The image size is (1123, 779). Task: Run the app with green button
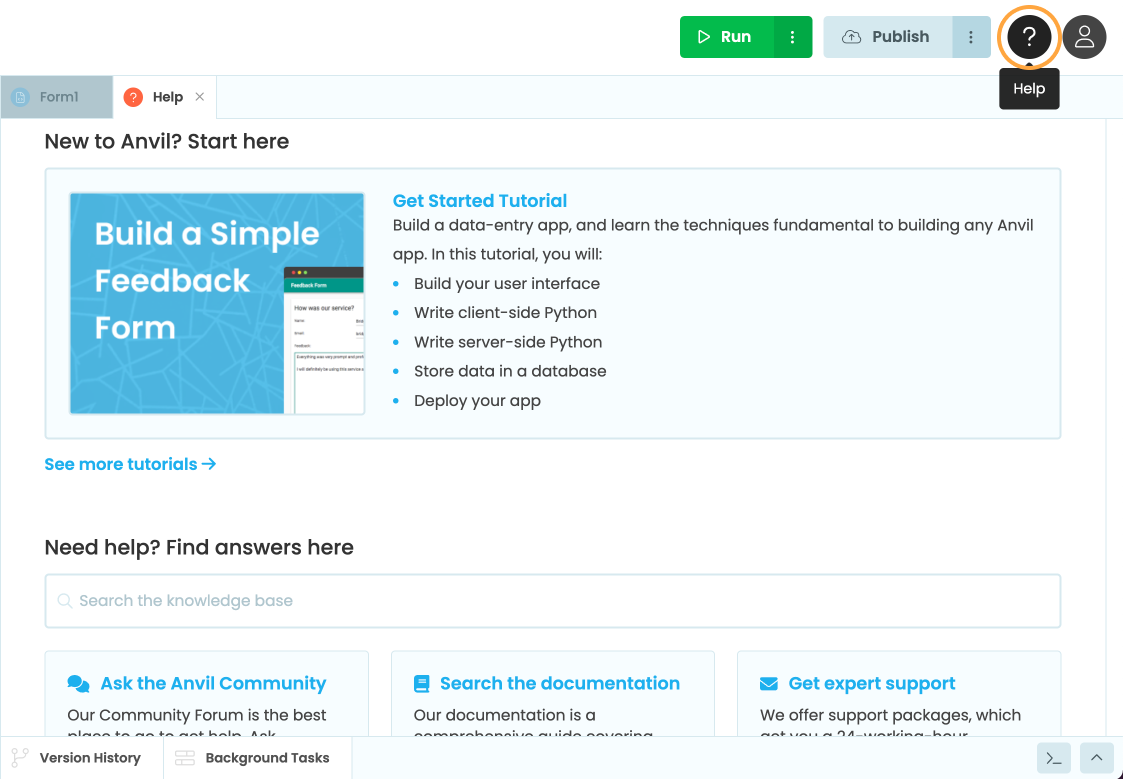(727, 37)
